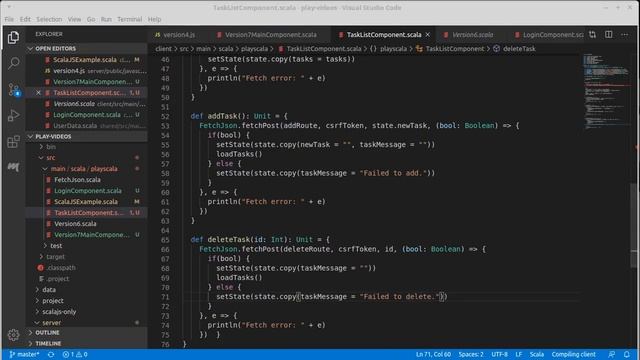Switch to the Version7MainComponent.scala tab
Viewport: 640px width, 360px height.
coord(271,35)
